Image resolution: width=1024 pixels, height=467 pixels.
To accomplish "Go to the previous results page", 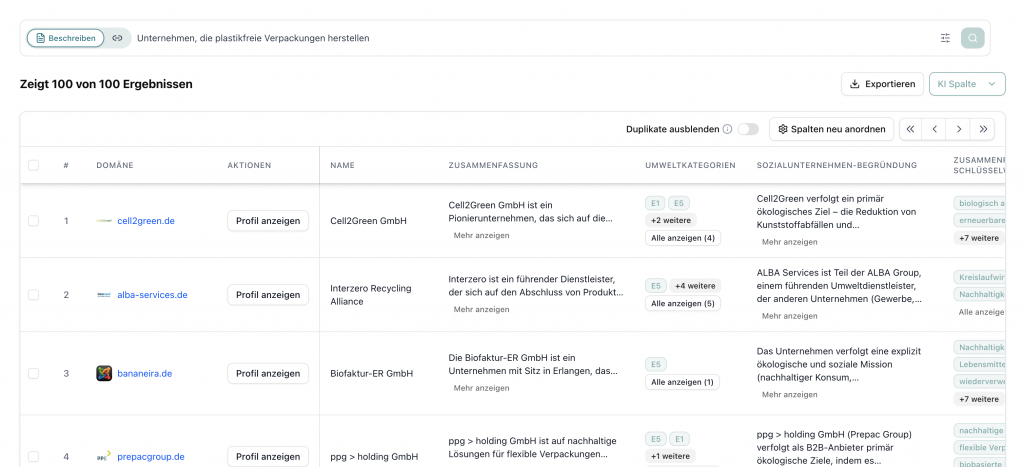I will coord(934,129).
